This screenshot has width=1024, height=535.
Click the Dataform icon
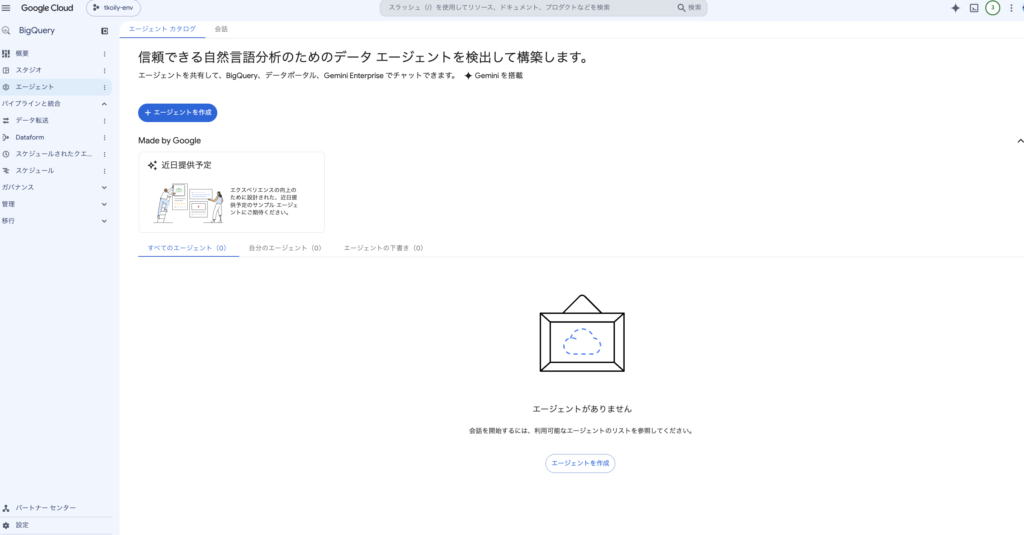coord(6,137)
